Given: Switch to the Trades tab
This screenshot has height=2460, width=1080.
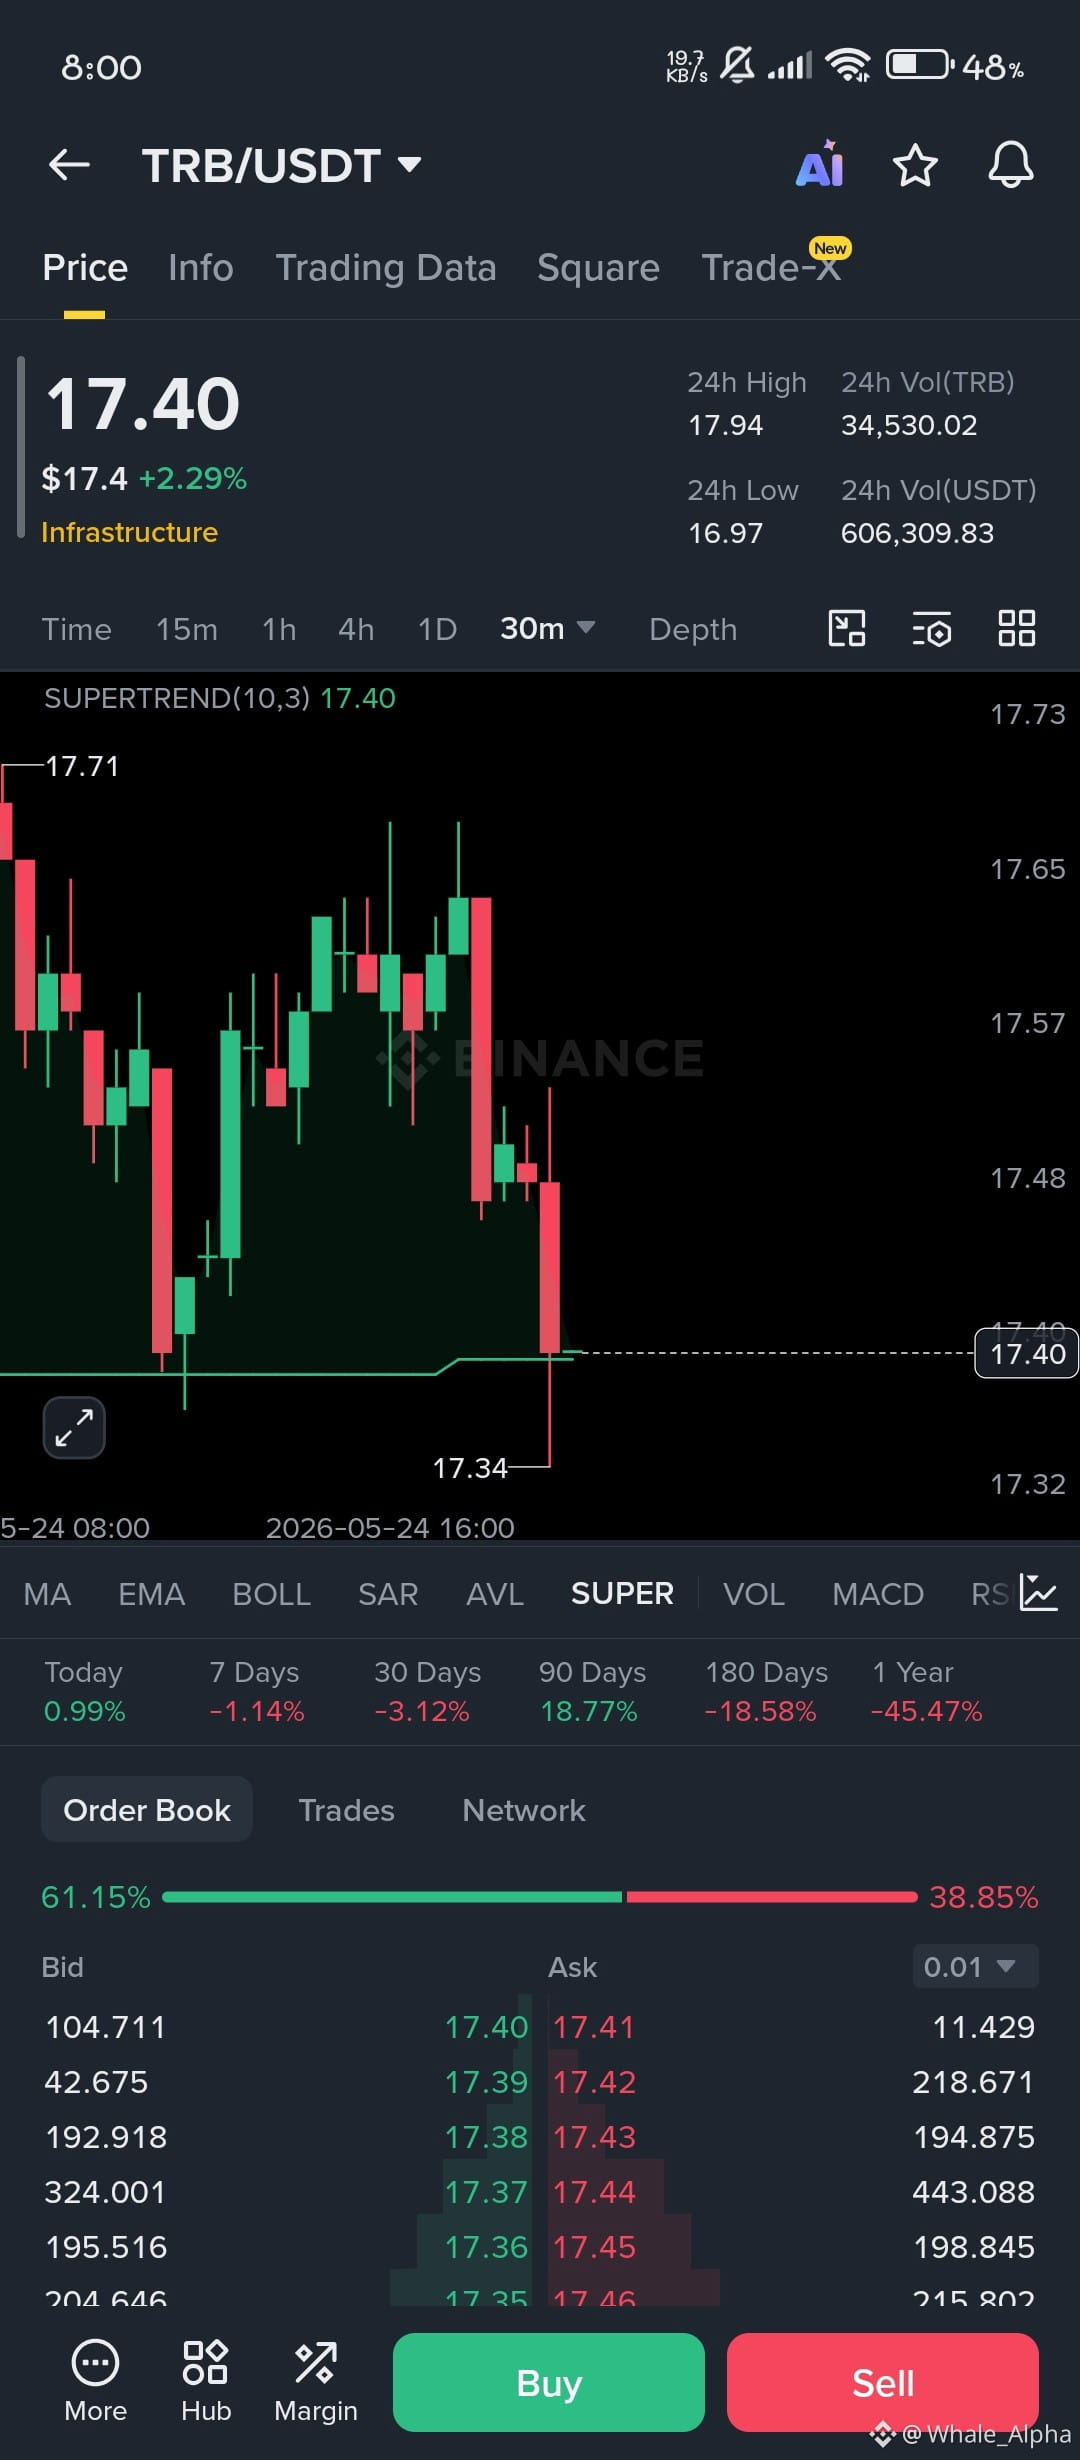Looking at the screenshot, I should (347, 1810).
